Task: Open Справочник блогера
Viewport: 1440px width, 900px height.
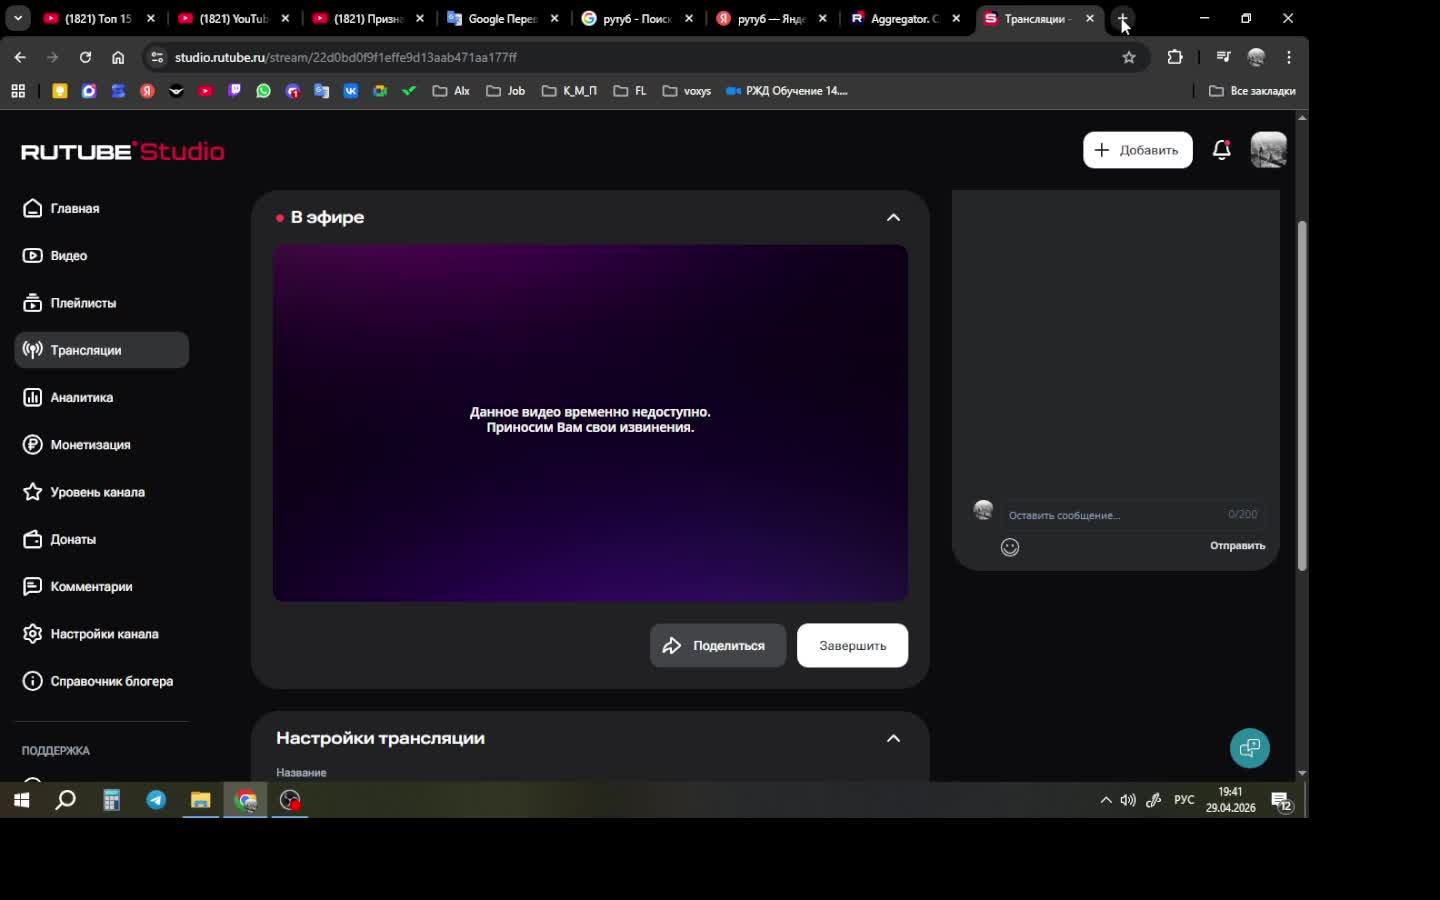Action: pyautogui.click(x=98, y=681)
